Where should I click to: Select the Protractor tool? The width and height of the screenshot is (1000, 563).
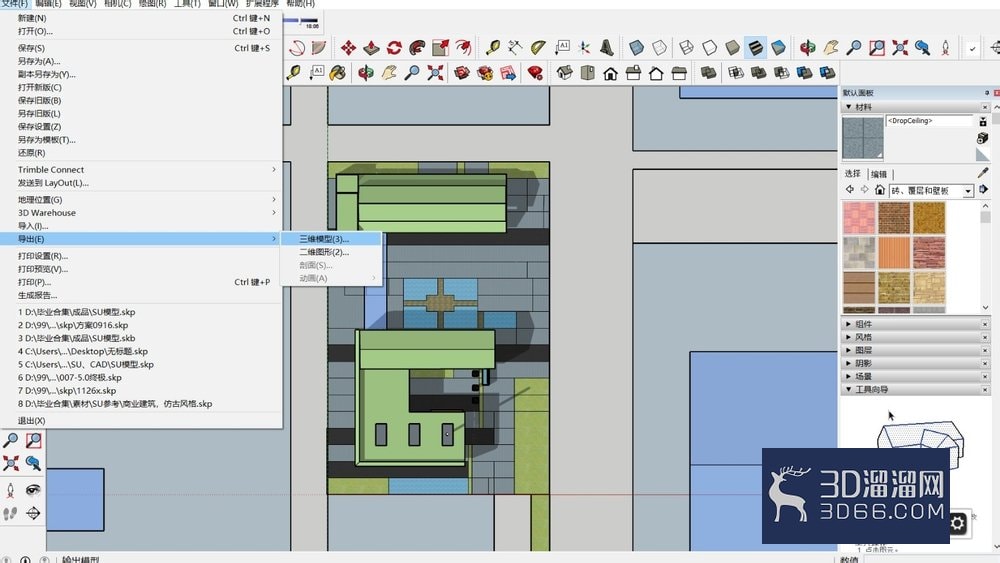coord(538,48)
